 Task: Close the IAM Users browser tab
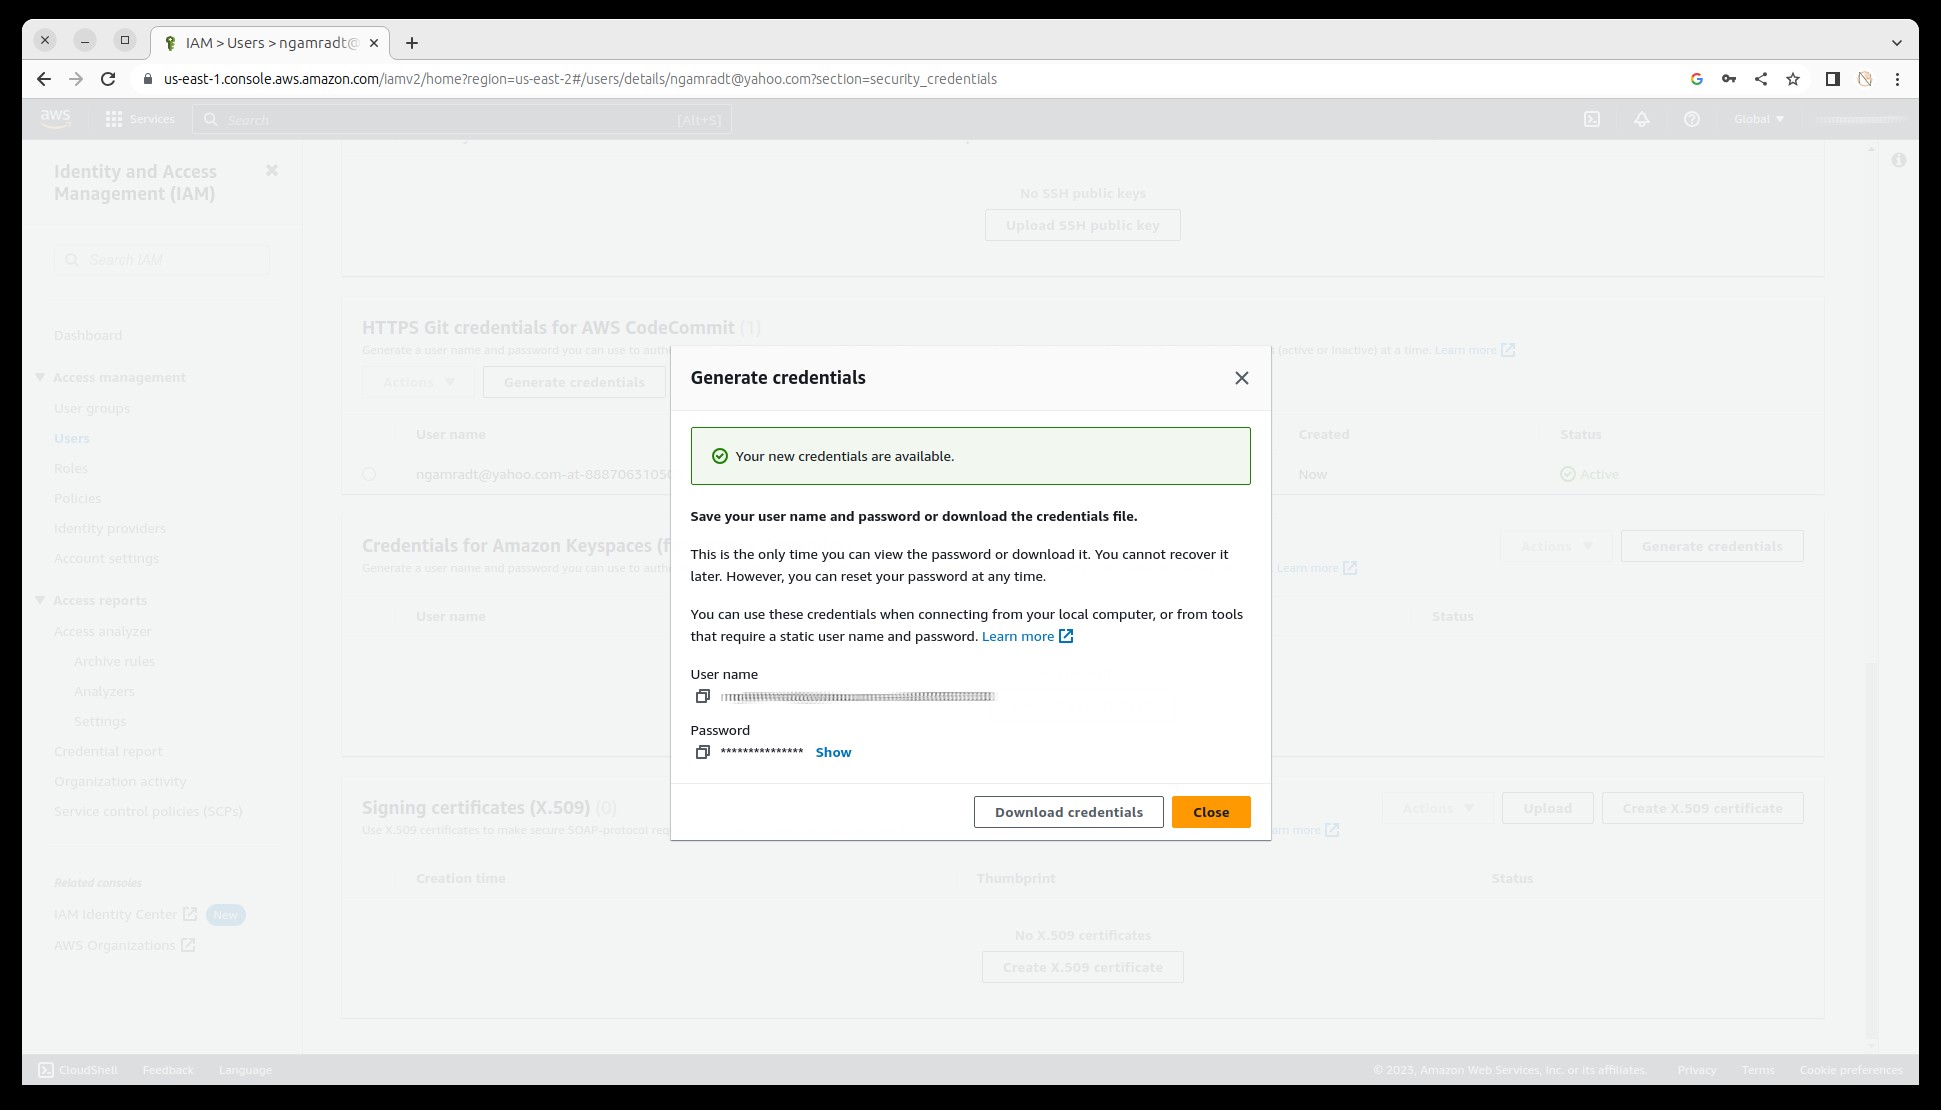[x=373, y=43]
